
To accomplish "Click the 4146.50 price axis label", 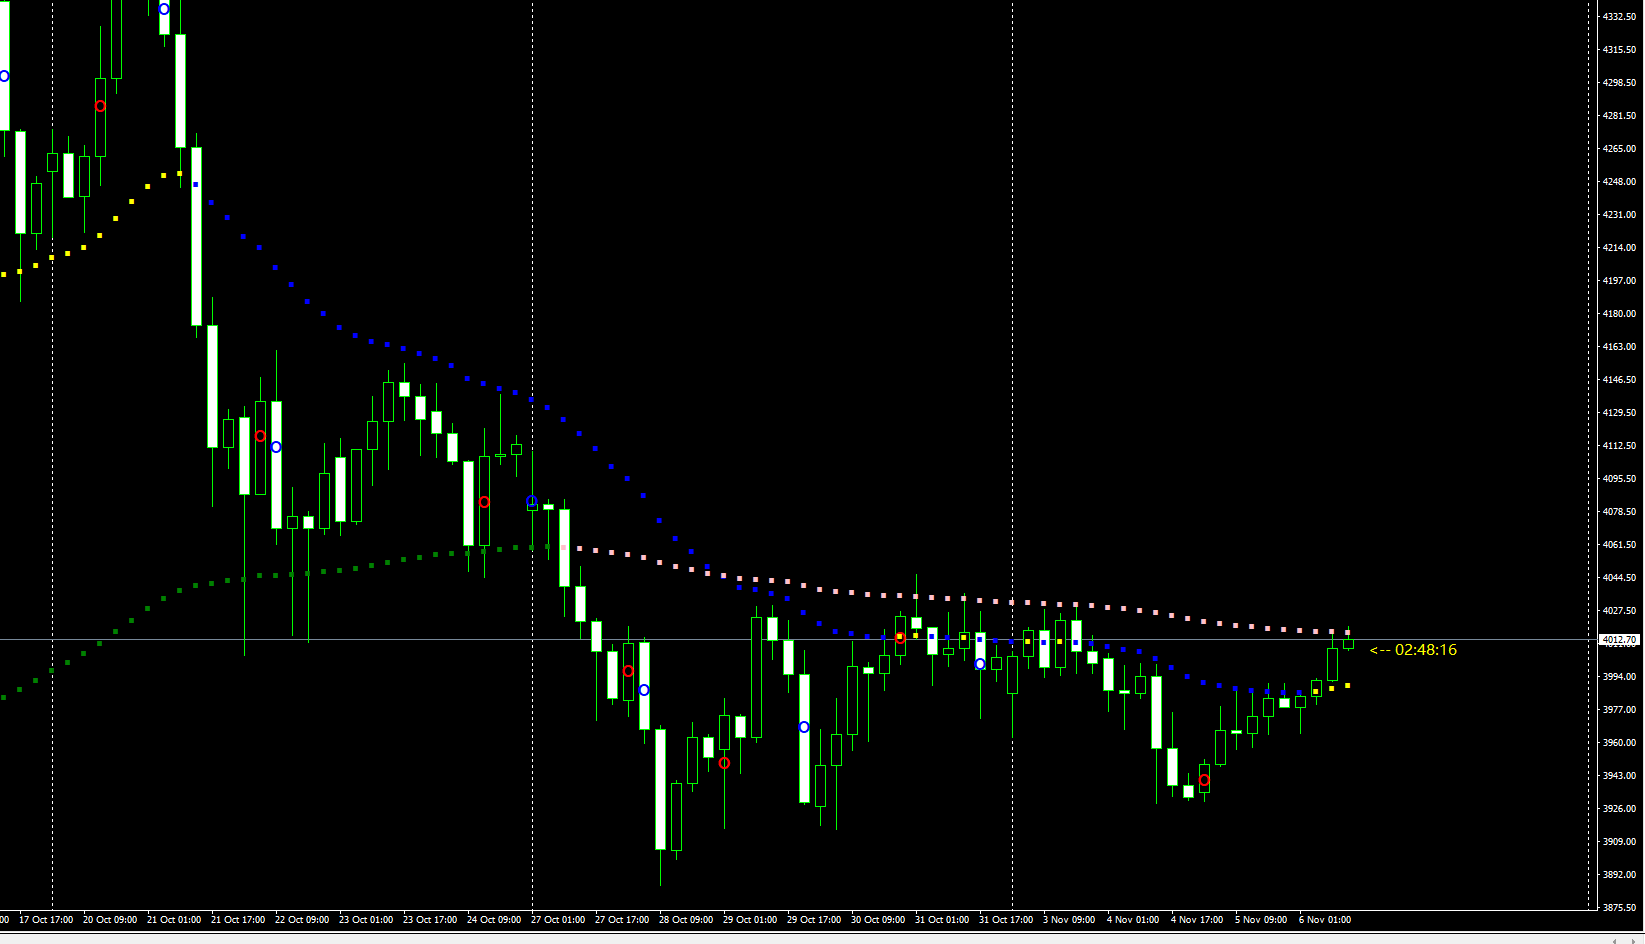I will [1619, 380].
